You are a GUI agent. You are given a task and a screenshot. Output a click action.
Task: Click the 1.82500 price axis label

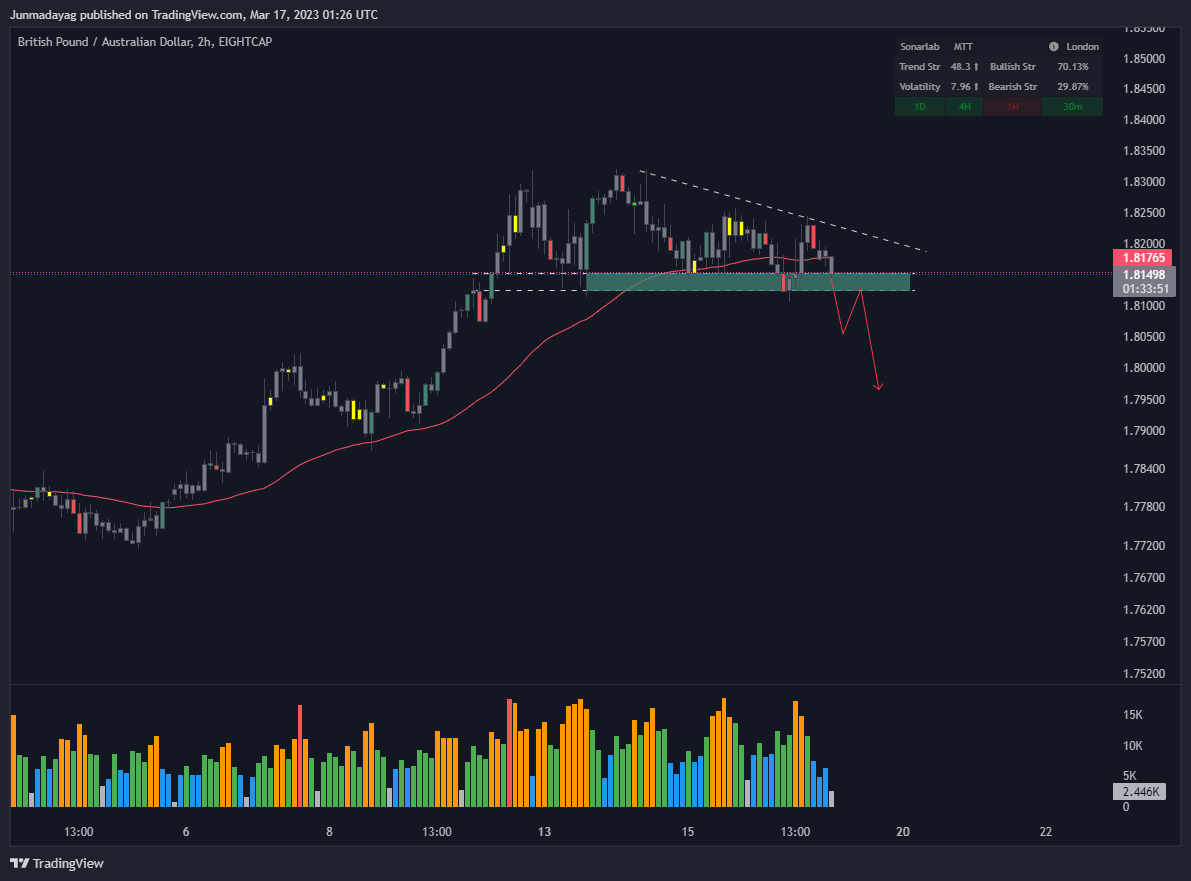[x=1144, y=213]
